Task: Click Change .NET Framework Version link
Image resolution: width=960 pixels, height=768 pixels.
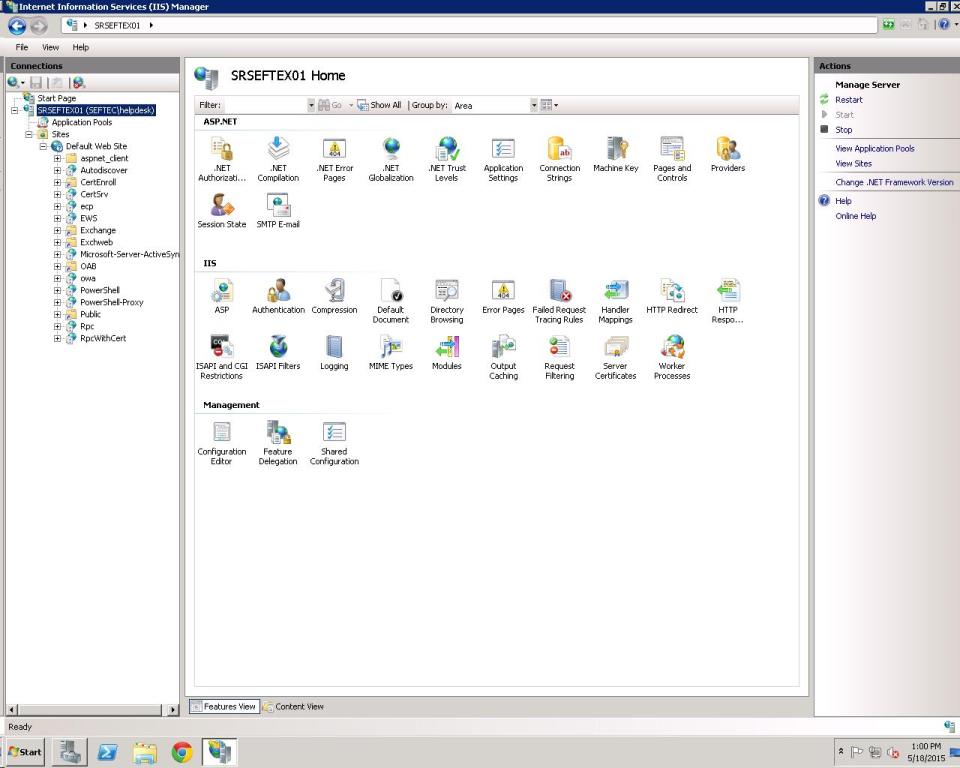Action: tap(894, 182)
